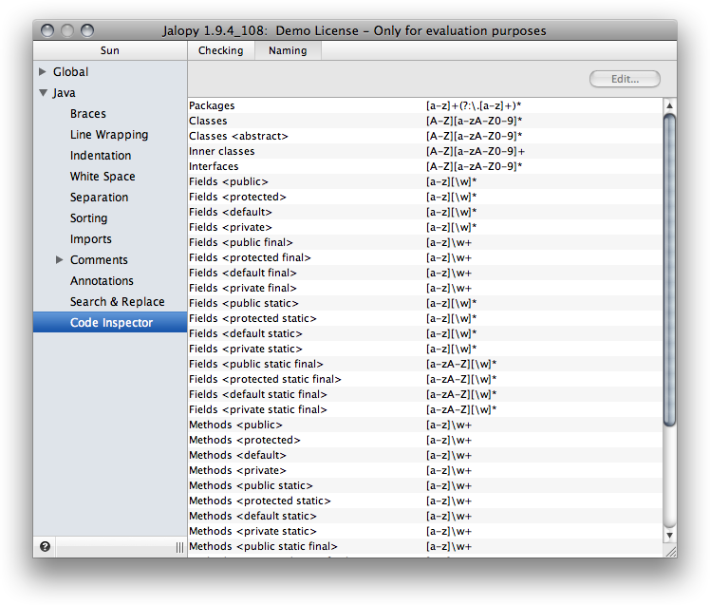710x605 pixels.
Task: Expand the Comments subtree arrow
Action: [59, 259]
